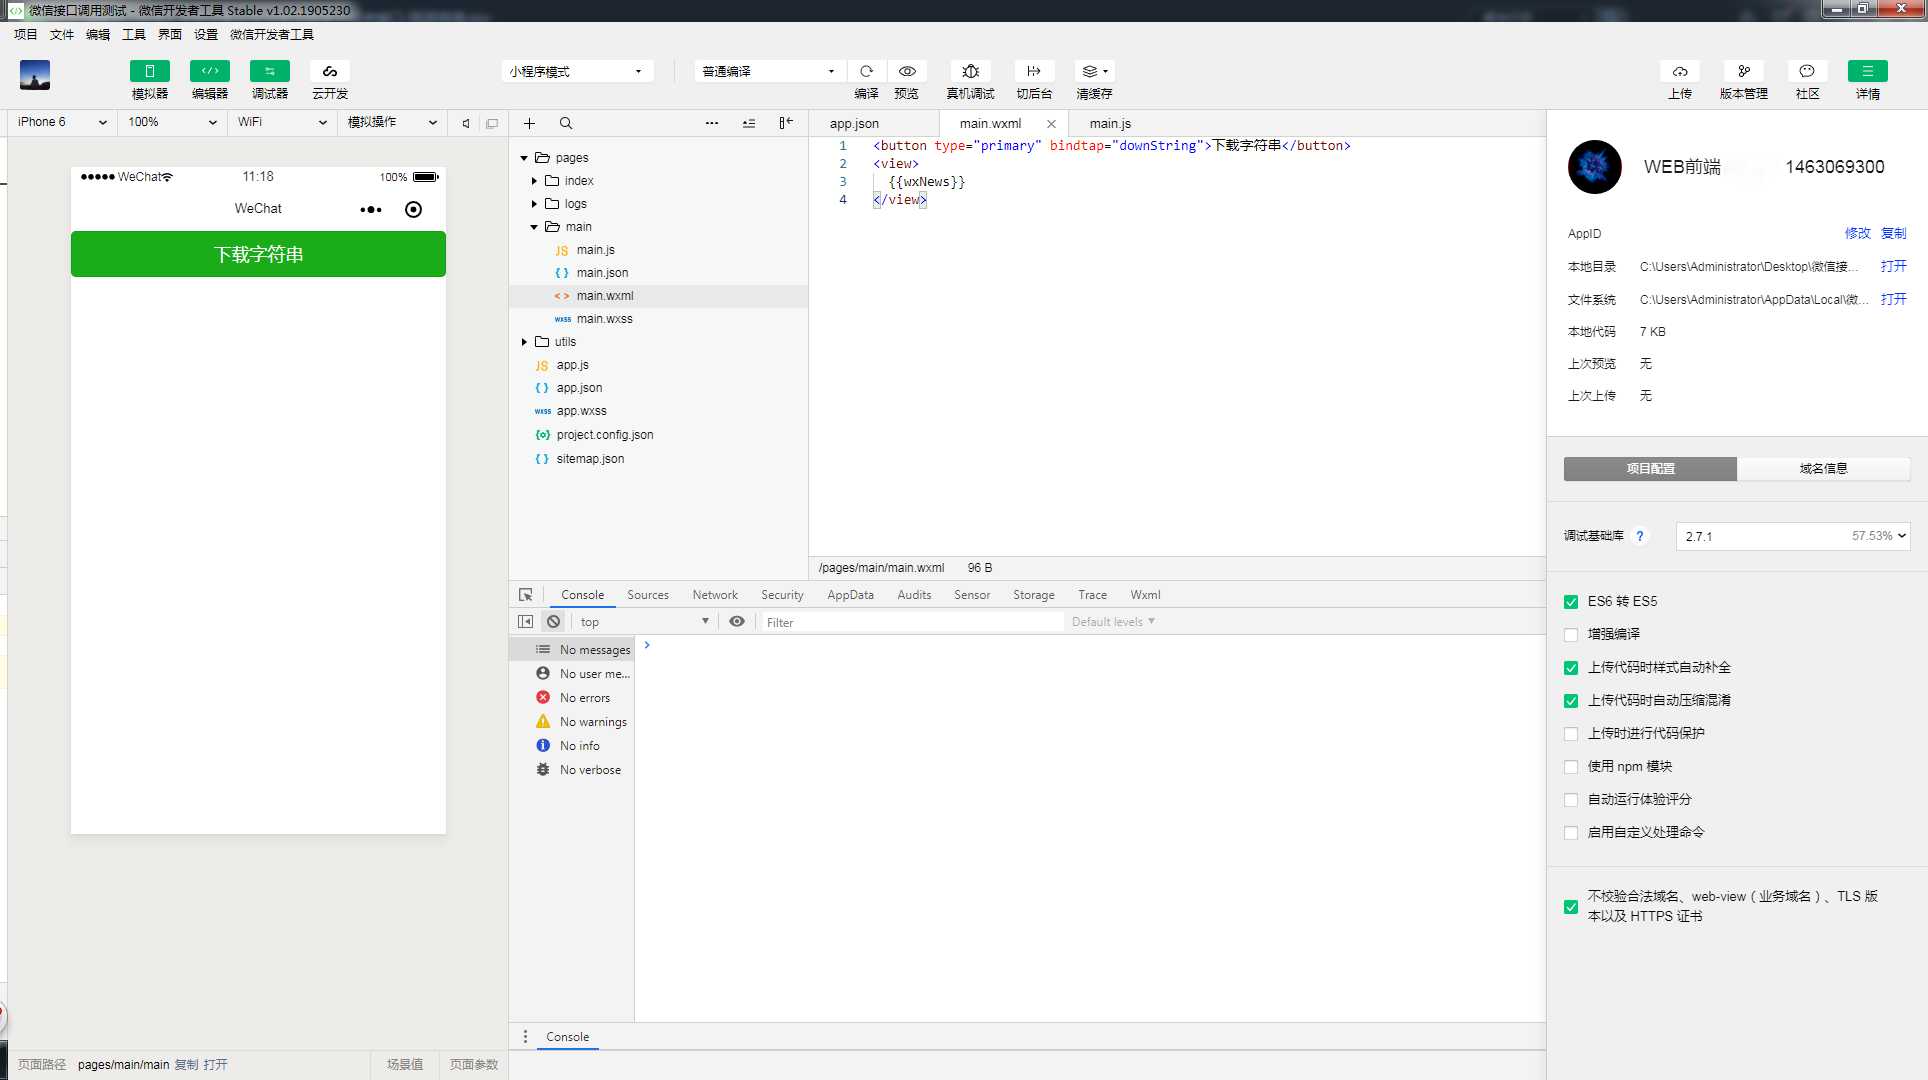Click the console Filter input field
Viewport: 1928px width, 1080px height.
[912, 621]
